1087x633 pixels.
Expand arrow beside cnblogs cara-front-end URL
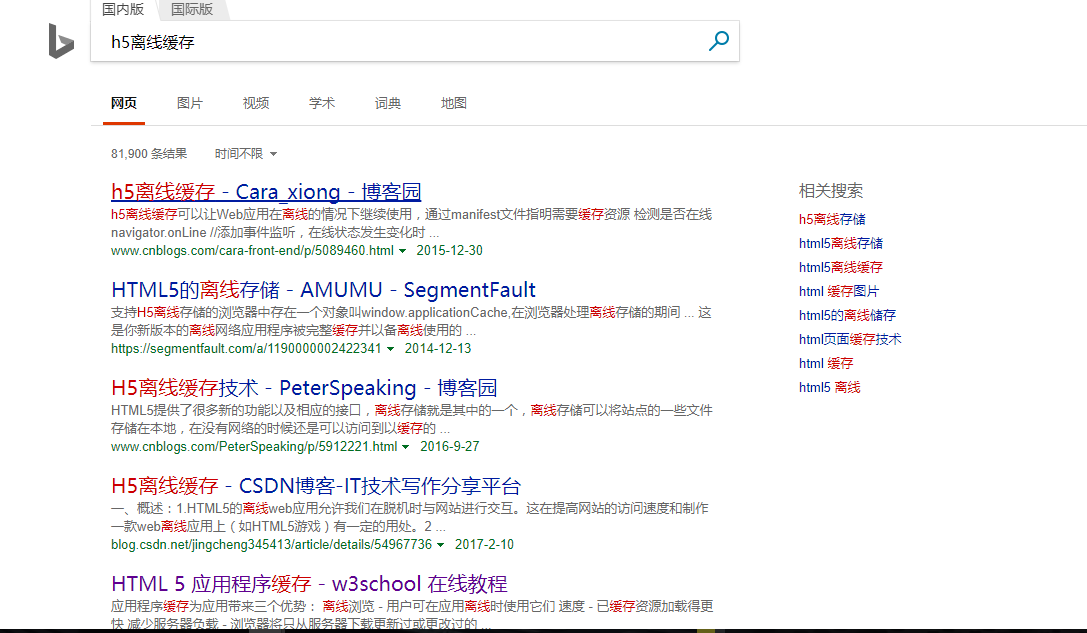[x=402, y=251]
